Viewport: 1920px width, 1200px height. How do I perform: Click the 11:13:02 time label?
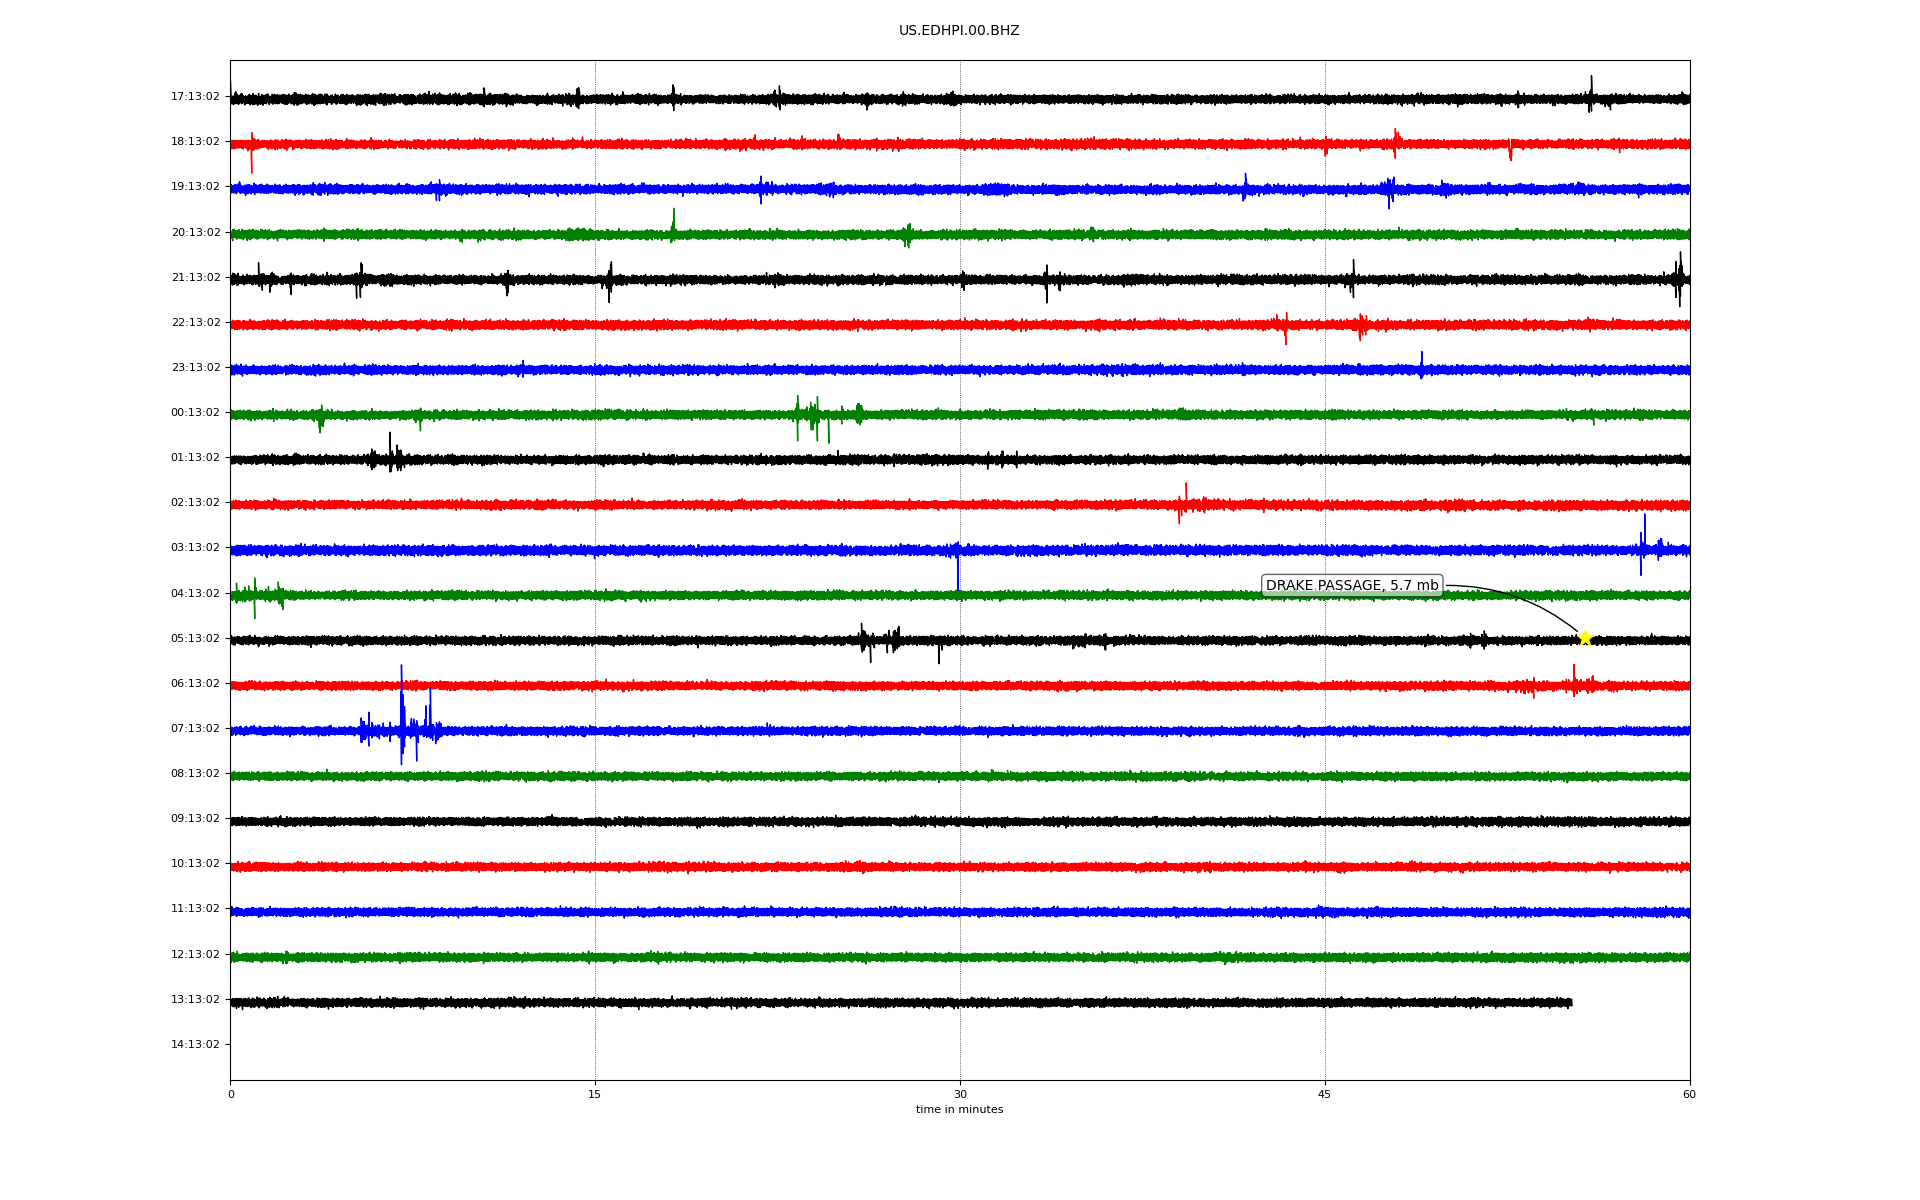pyautogui.click(x=195, y=909)
